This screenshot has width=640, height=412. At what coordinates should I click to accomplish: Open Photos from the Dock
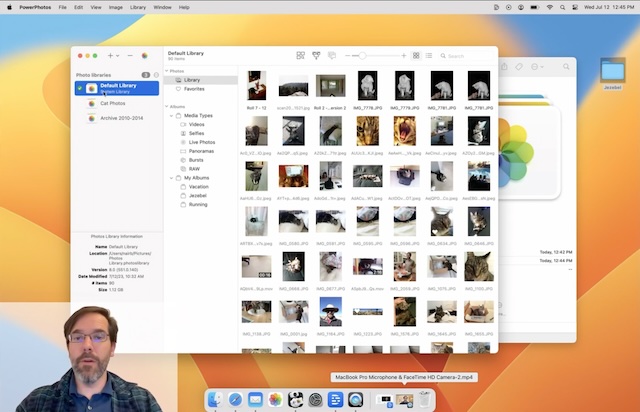tap(275, 399)
